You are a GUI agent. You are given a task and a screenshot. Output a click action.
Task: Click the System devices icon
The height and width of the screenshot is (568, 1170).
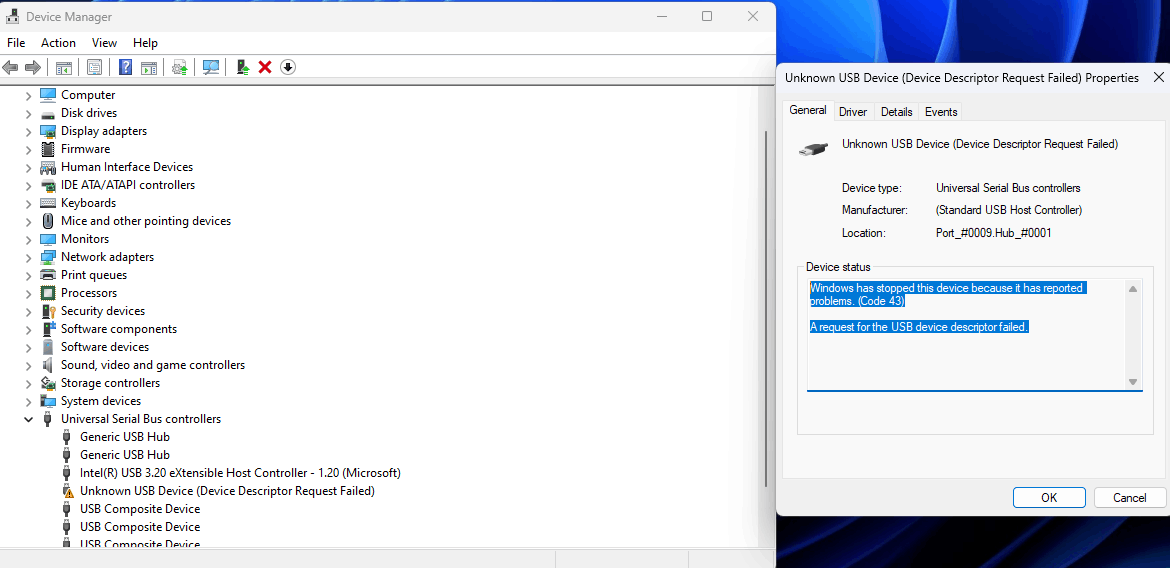48,401
